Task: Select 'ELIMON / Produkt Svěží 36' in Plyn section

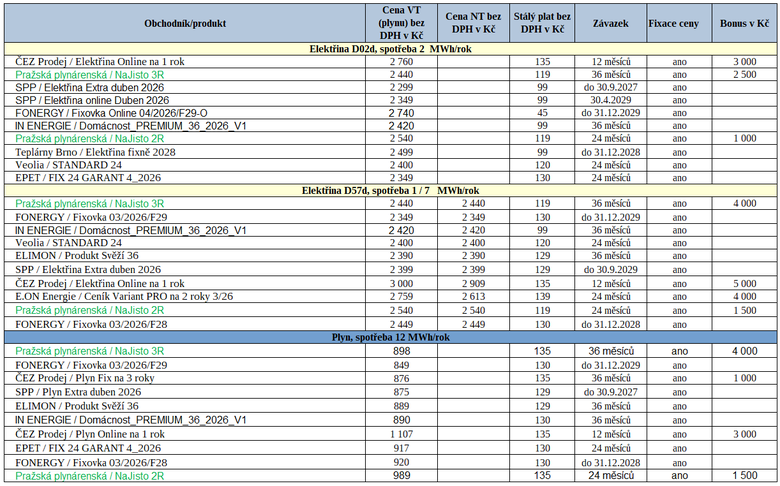Action: pos(77,406)
